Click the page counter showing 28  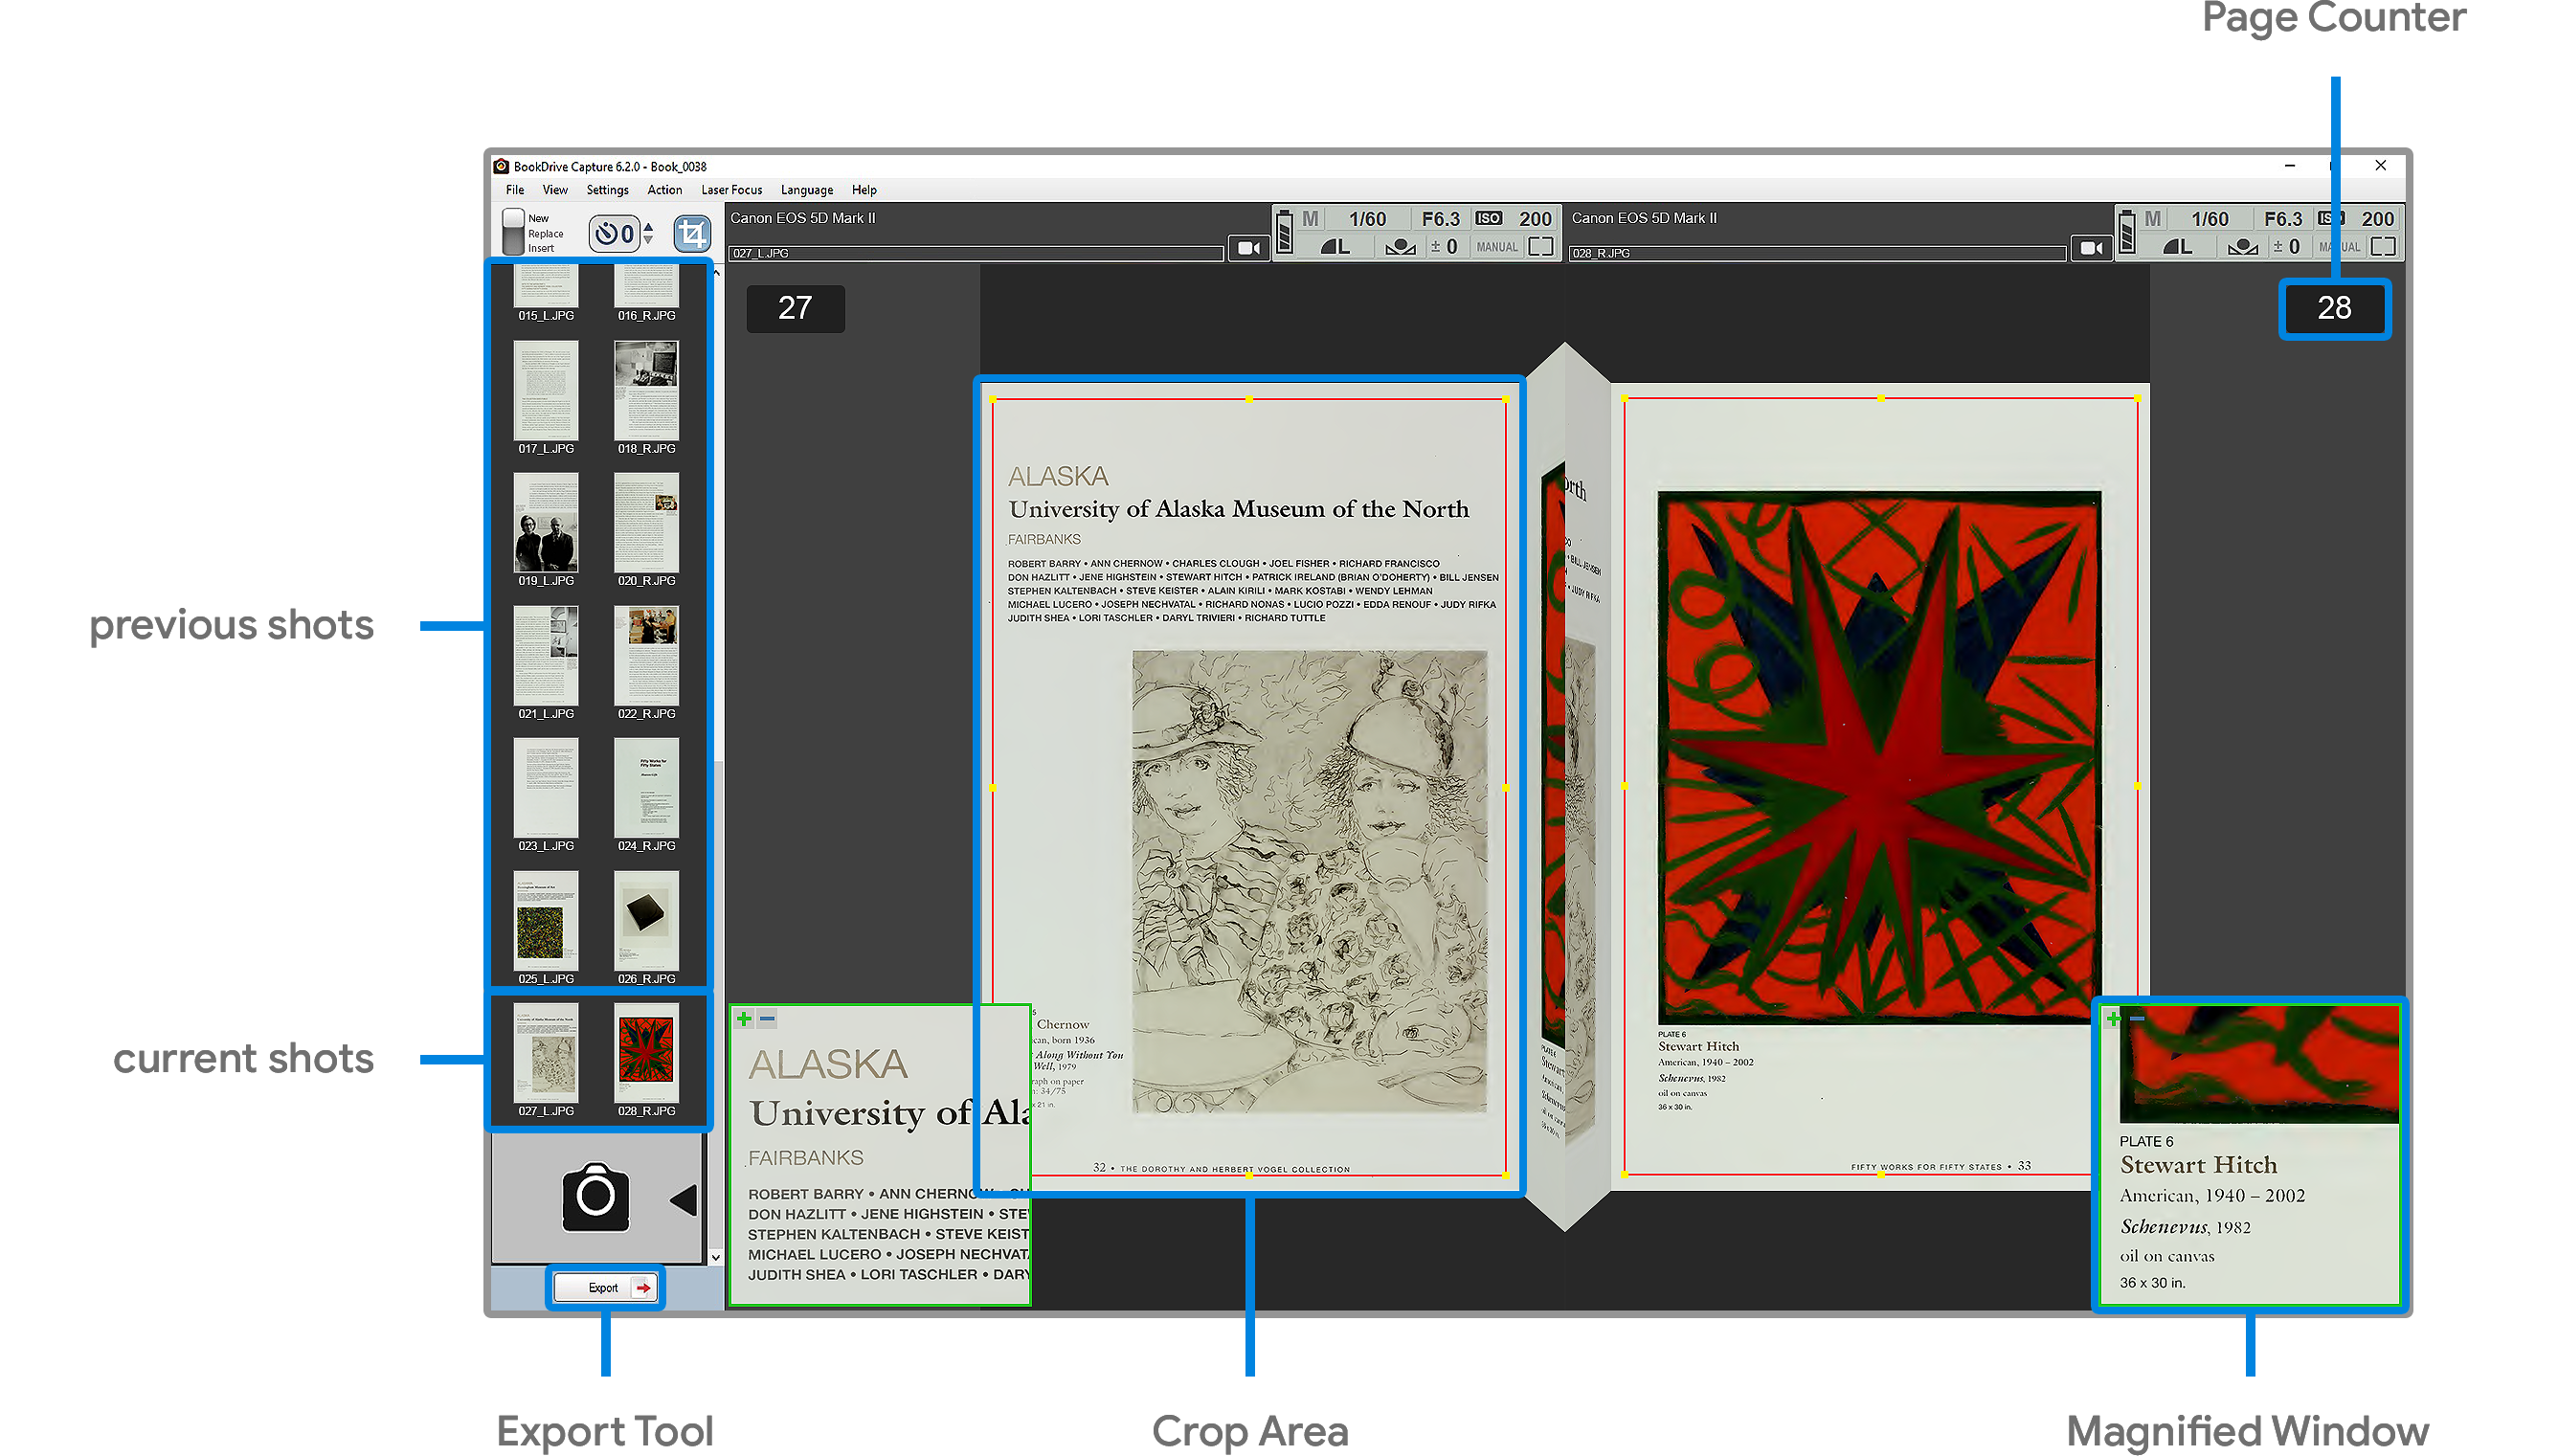click(x=2334, y=309)
